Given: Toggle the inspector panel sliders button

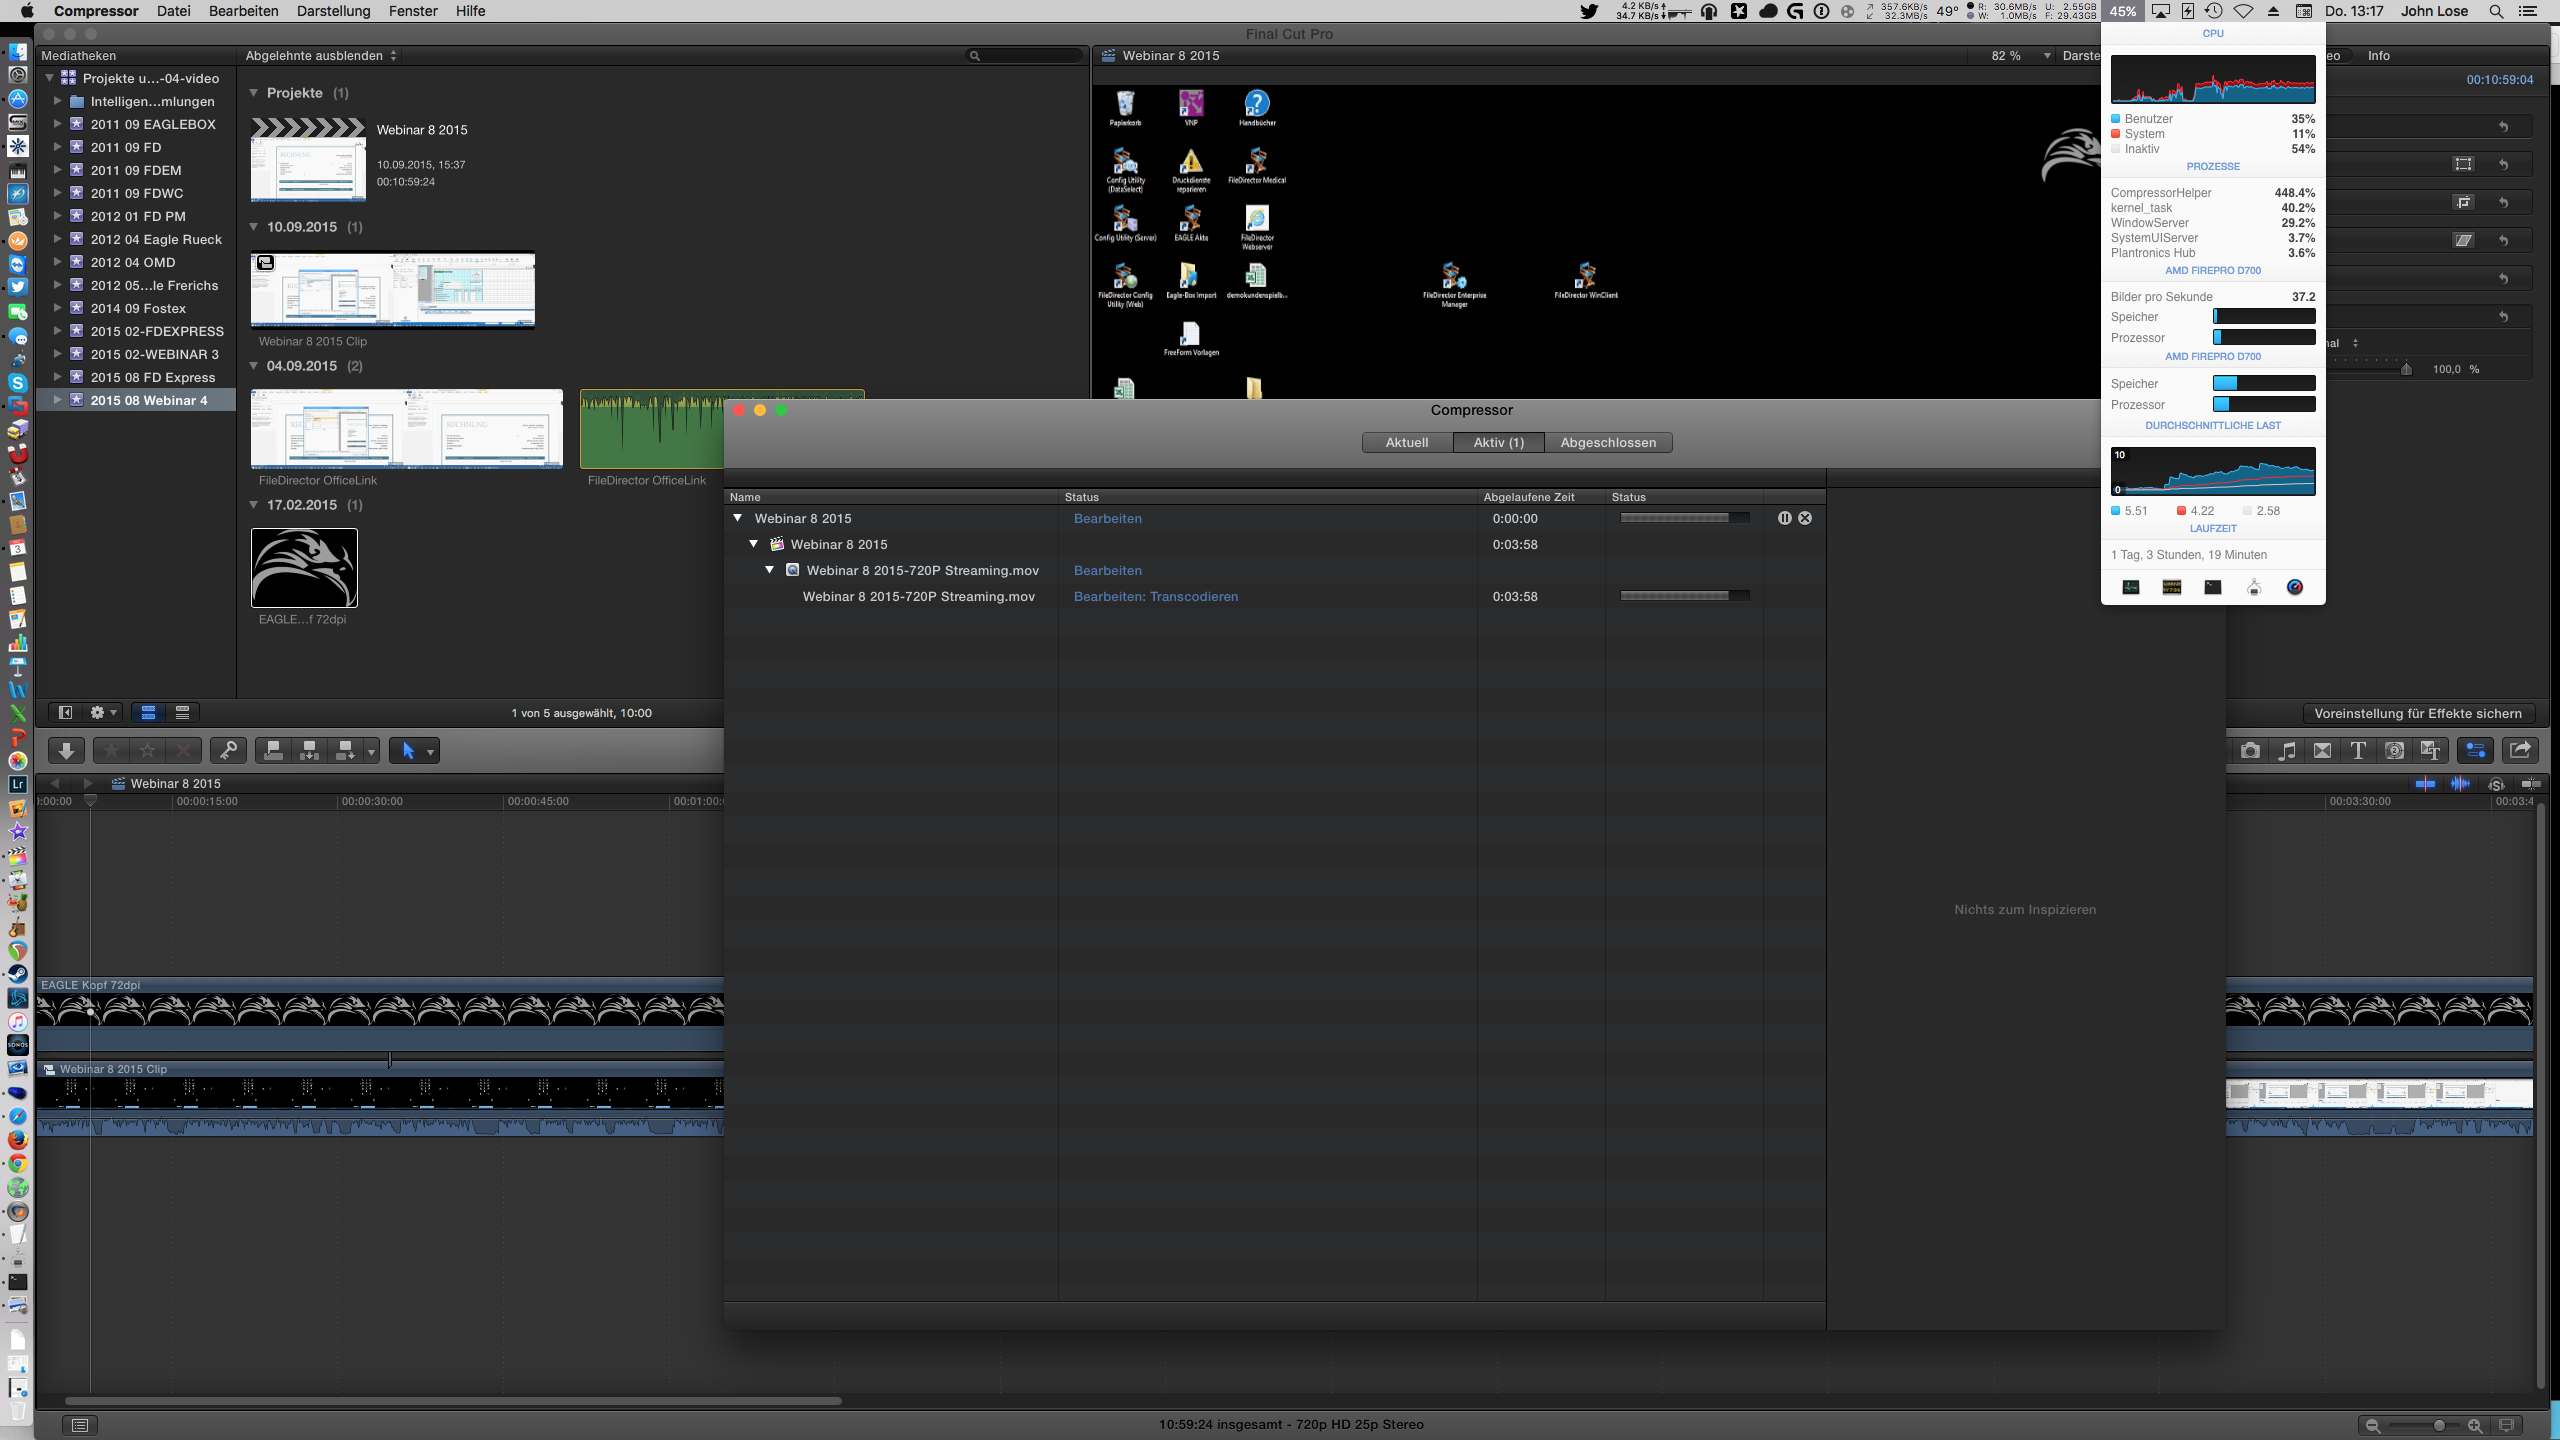Looking at the screenshot, I should [2475, 750].
